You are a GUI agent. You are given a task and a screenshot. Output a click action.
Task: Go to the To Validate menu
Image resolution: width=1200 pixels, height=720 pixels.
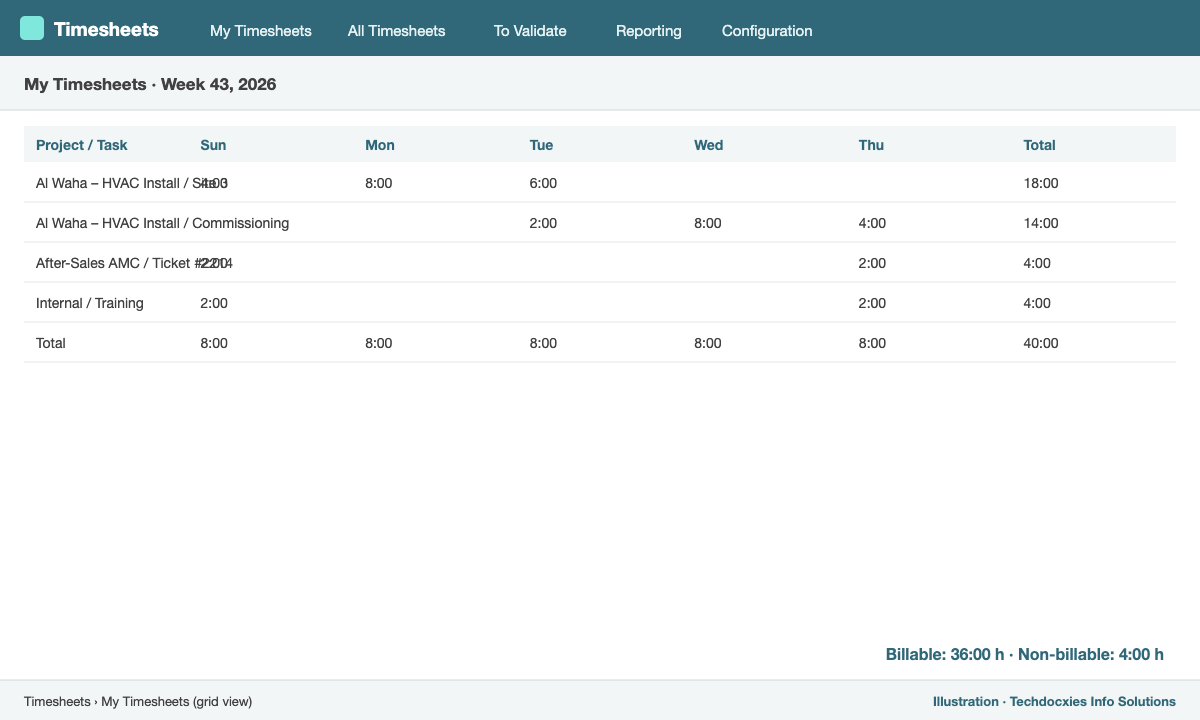[530, 31]
